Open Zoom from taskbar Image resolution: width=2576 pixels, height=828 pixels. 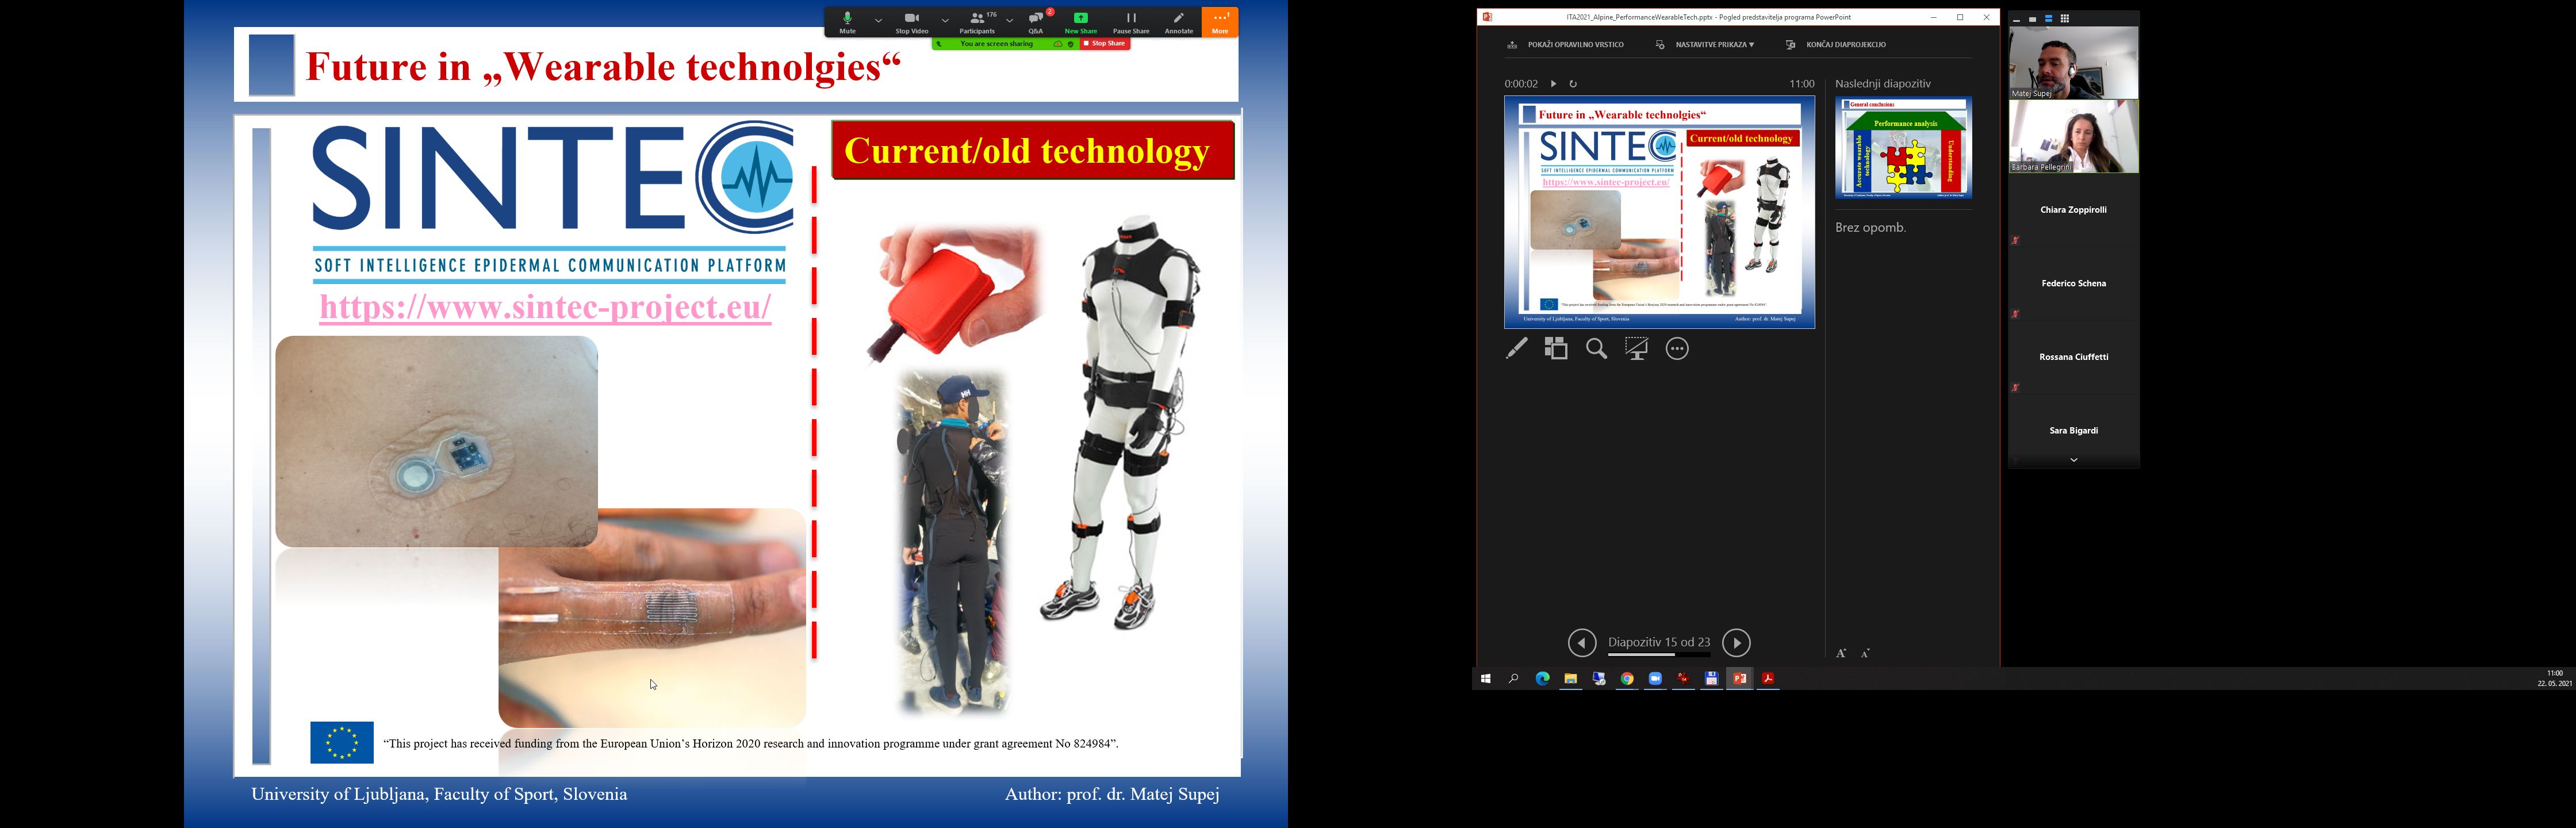pos(1655,679)
